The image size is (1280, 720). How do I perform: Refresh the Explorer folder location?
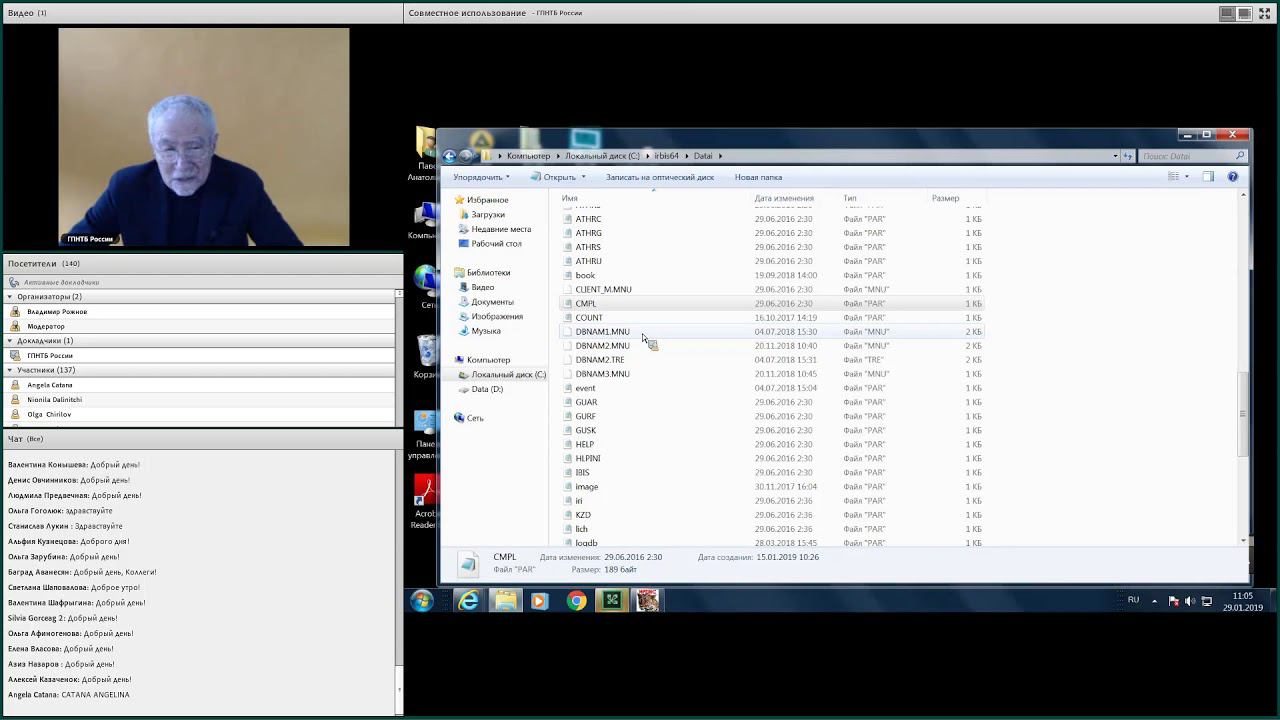pyautogui.click(x=1128, y=156)
